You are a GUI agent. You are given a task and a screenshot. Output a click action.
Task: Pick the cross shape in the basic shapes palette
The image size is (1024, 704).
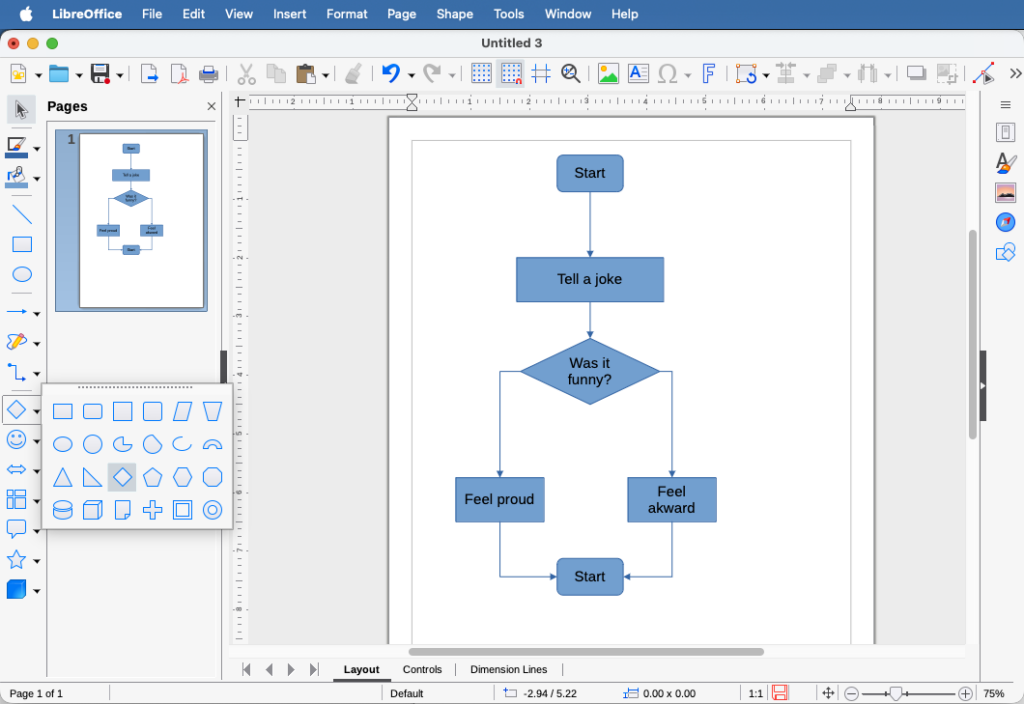(151, 509)
